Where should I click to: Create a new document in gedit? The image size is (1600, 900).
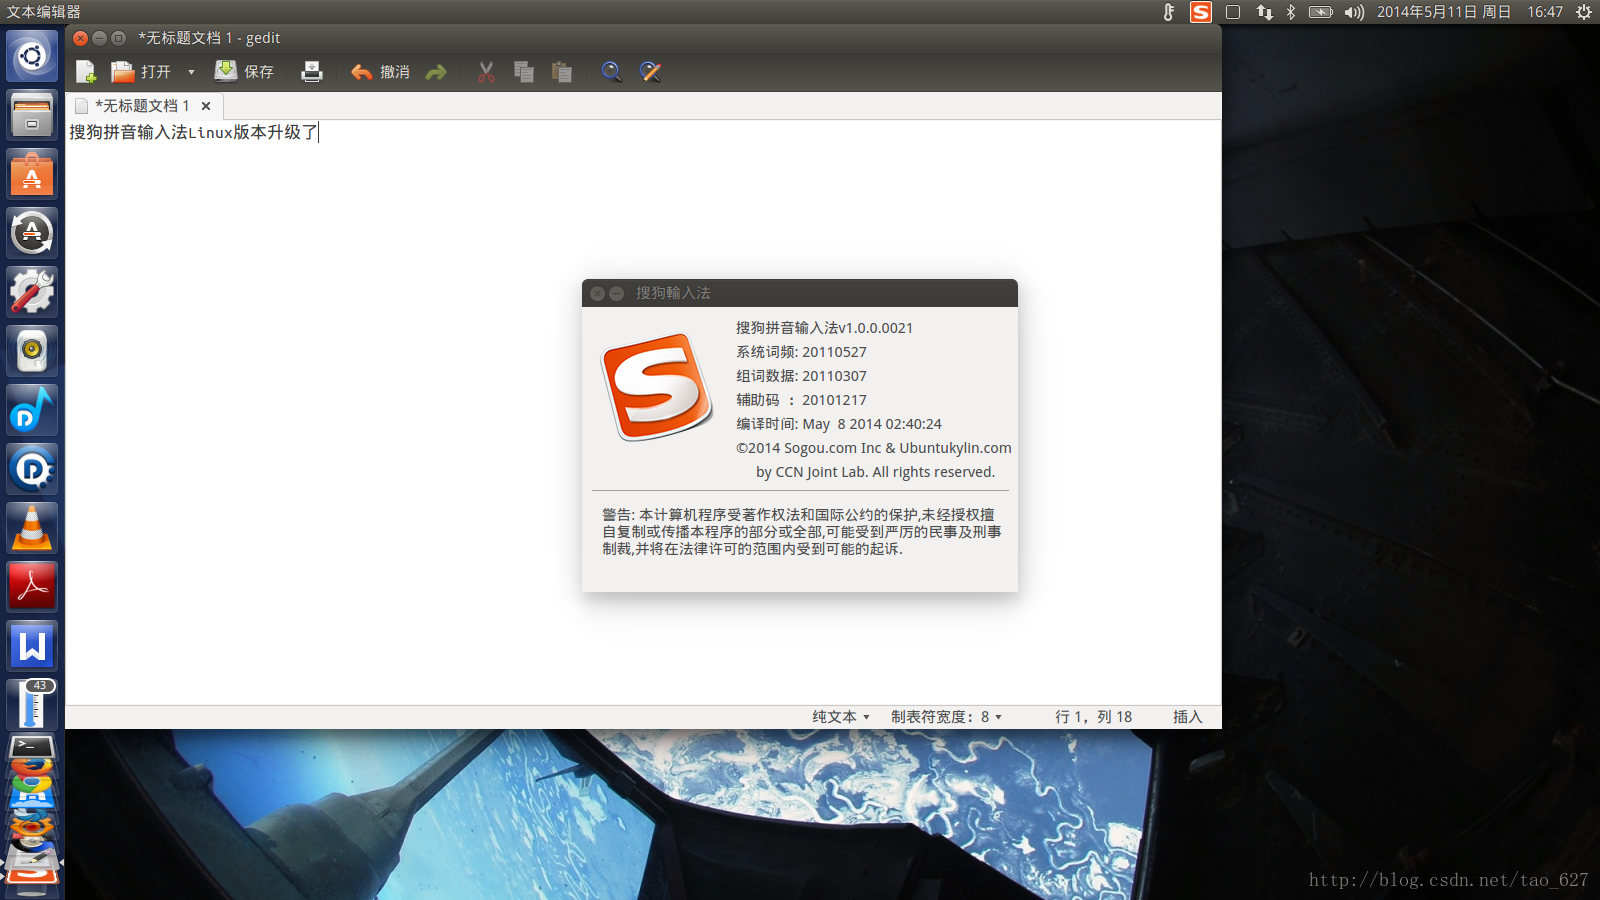tap(86, 72)
